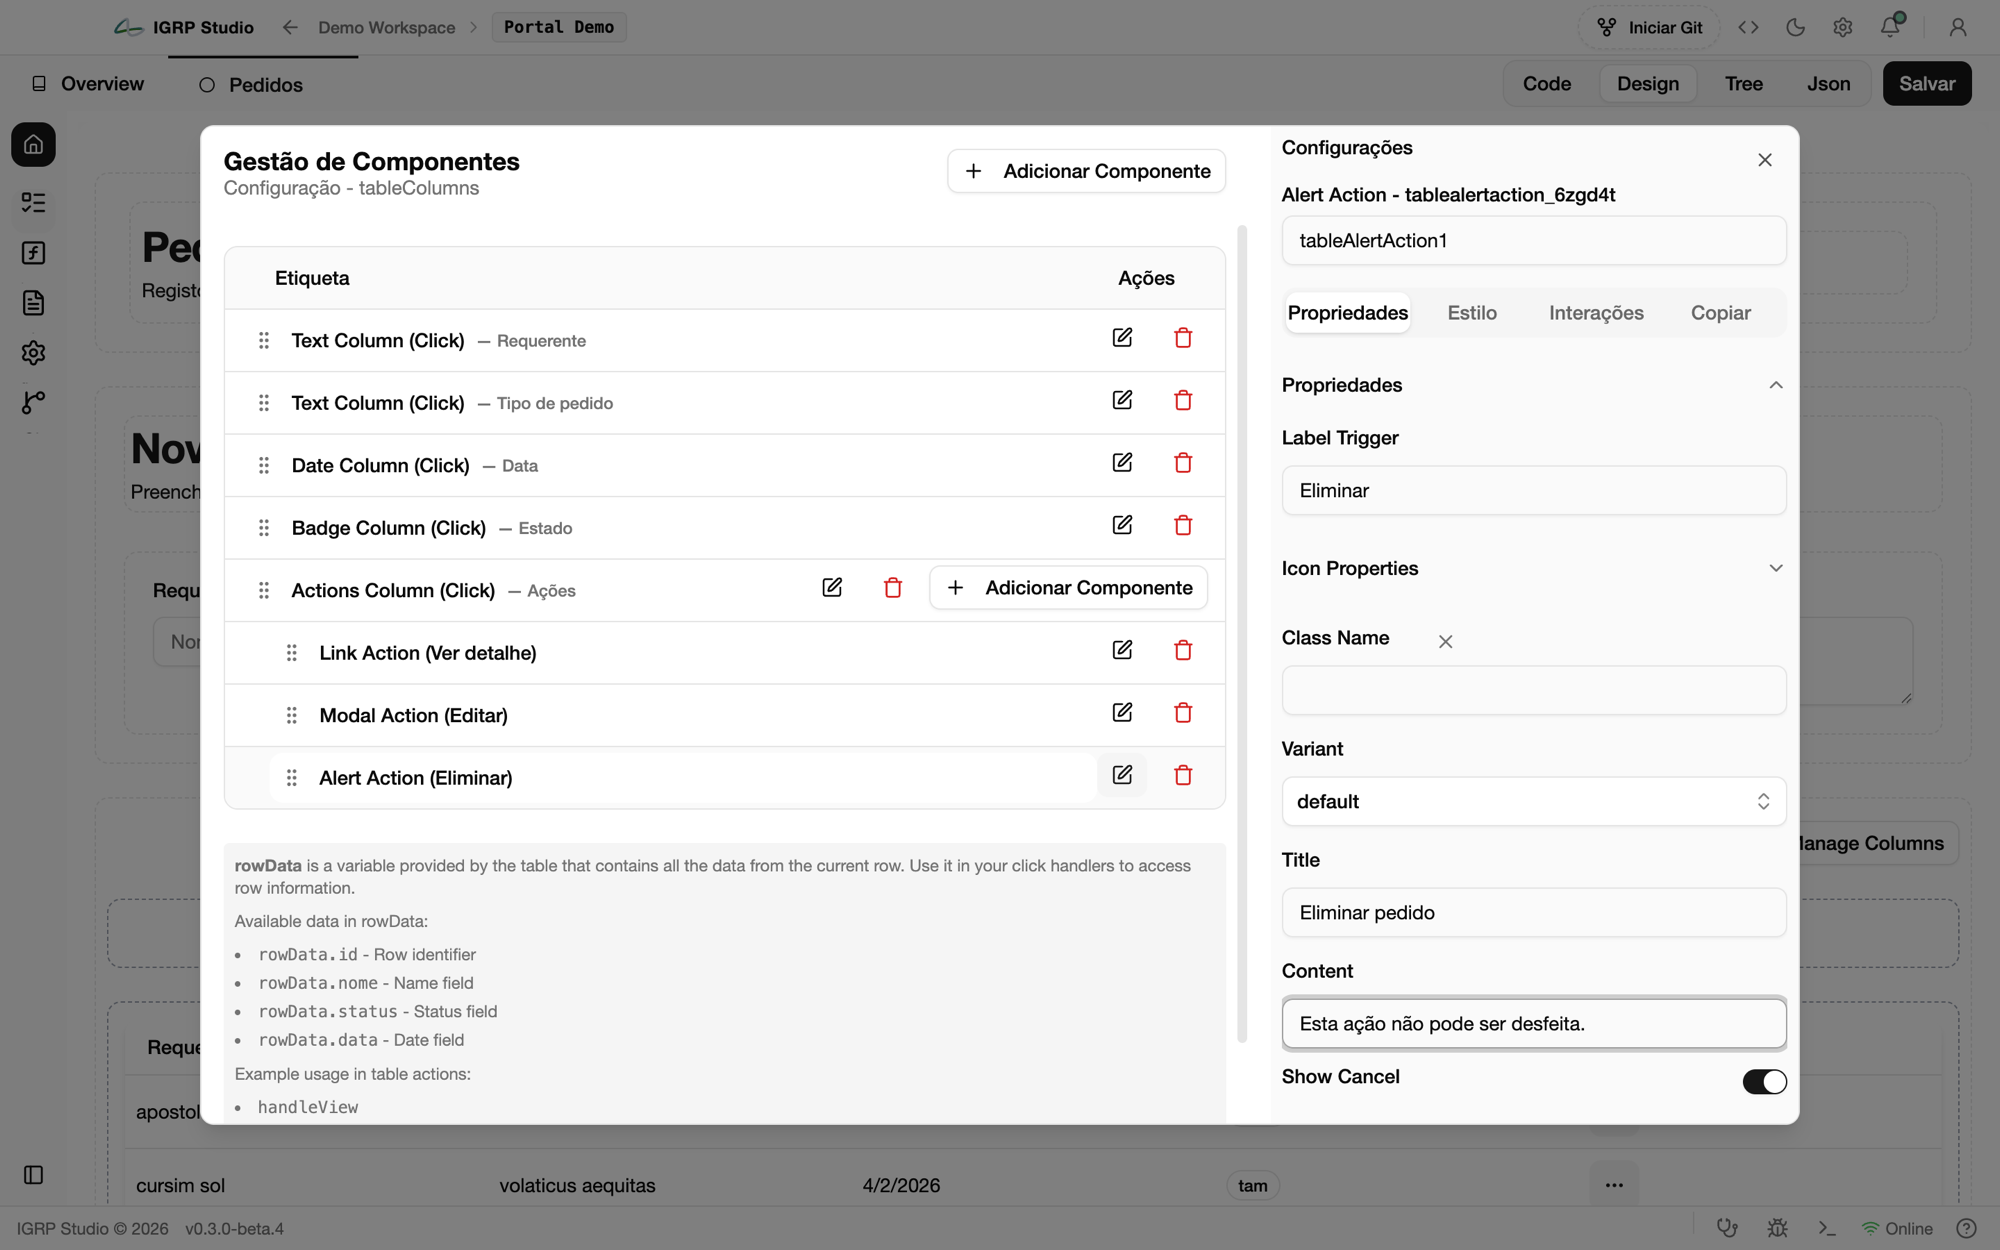Switch to the Tree view tab
Screen dimensions: 2000x1250
pyautogui.click(x=1743, y=84)
